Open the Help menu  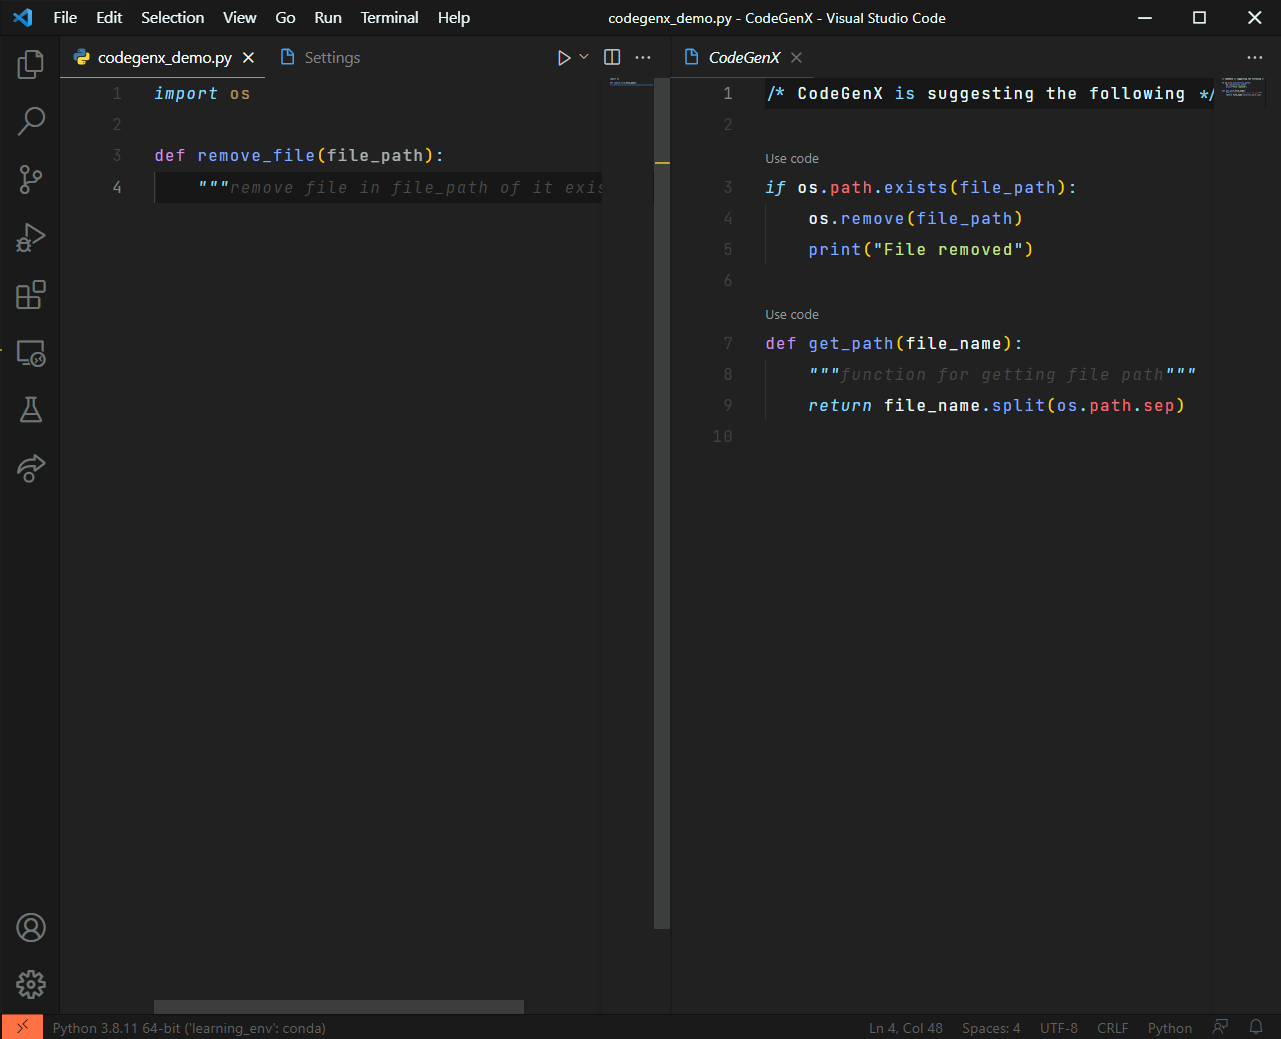click(453, 18)
